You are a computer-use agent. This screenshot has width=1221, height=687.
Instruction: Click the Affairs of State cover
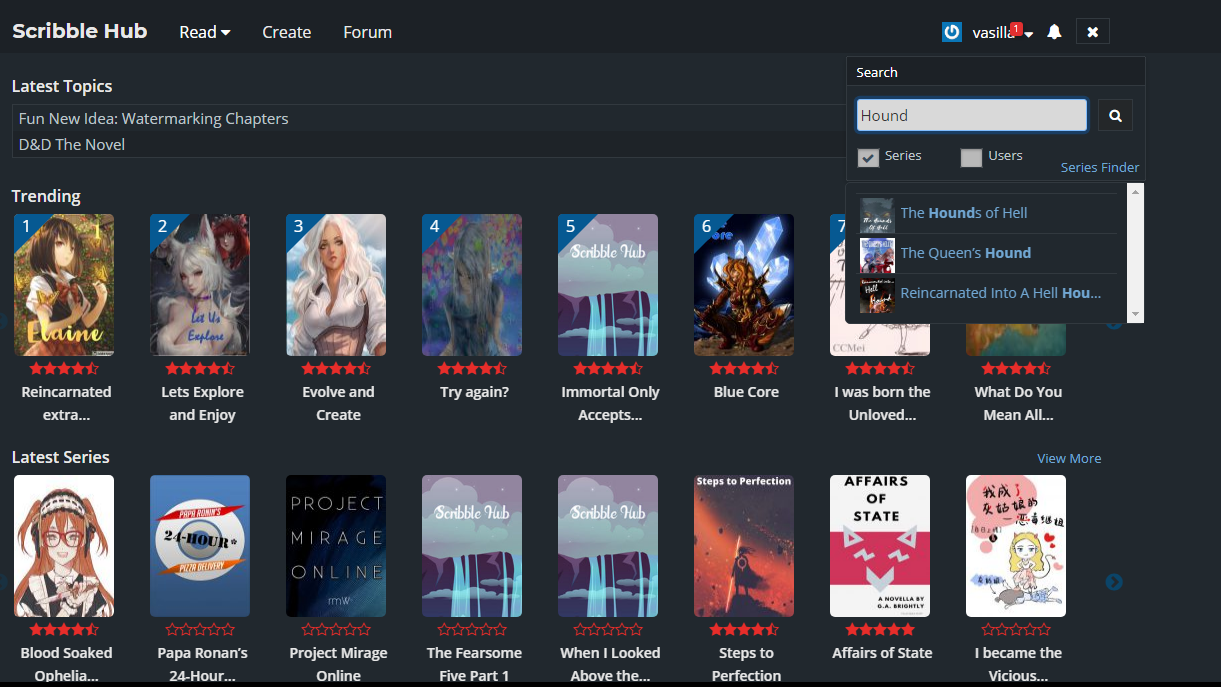click(x=880, y=546)
